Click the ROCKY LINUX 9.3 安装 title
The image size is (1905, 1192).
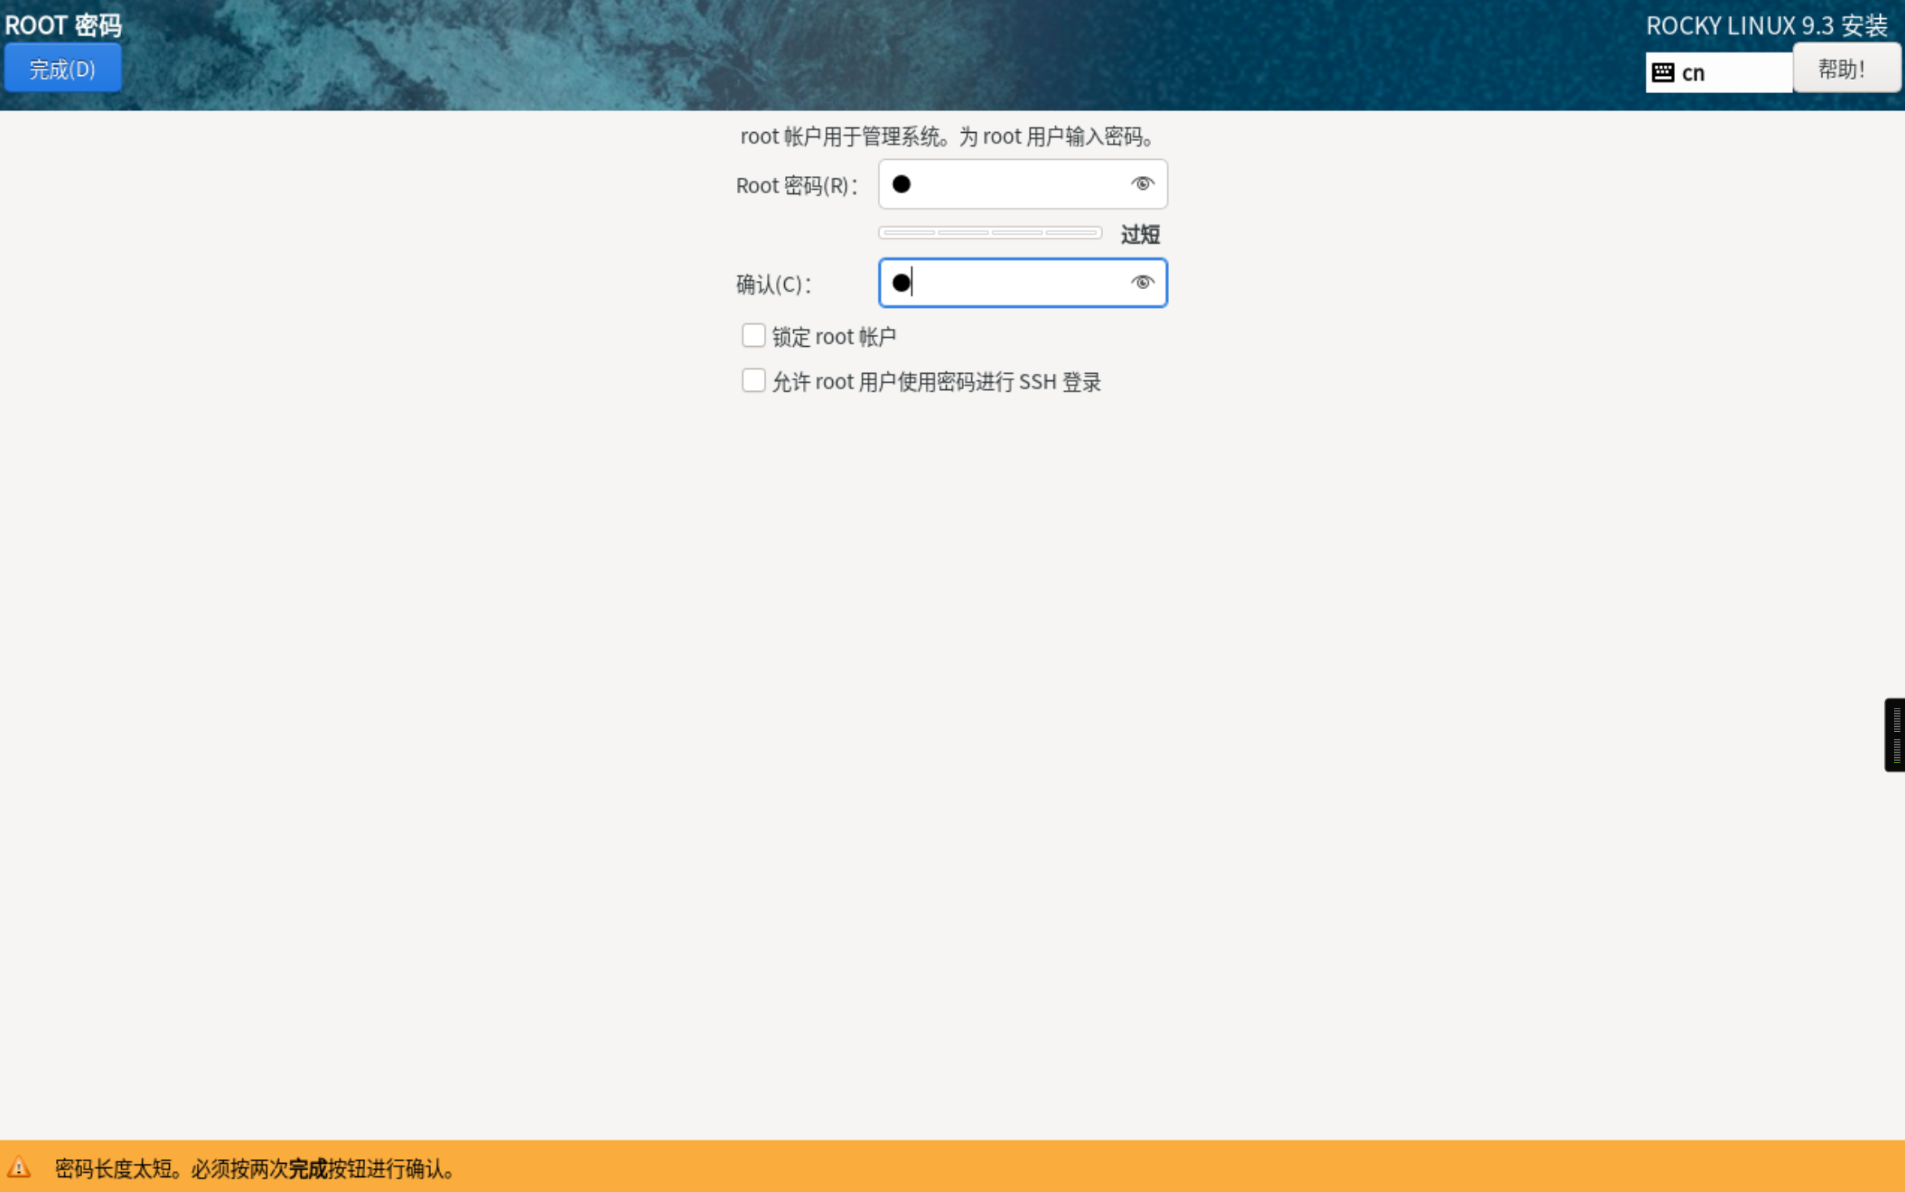pyautogui.click(x=1767, y=25)
